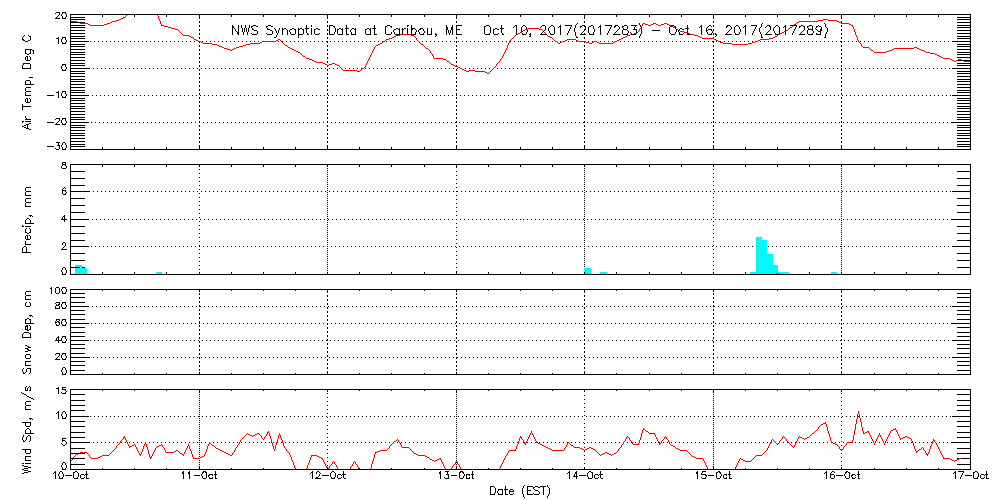The width and height of the screenshot is (1000, 500).
Task: Click the tallest cyan precipitation bar on Oct 15
Action: pyautogui.click(x=759, y=255)
